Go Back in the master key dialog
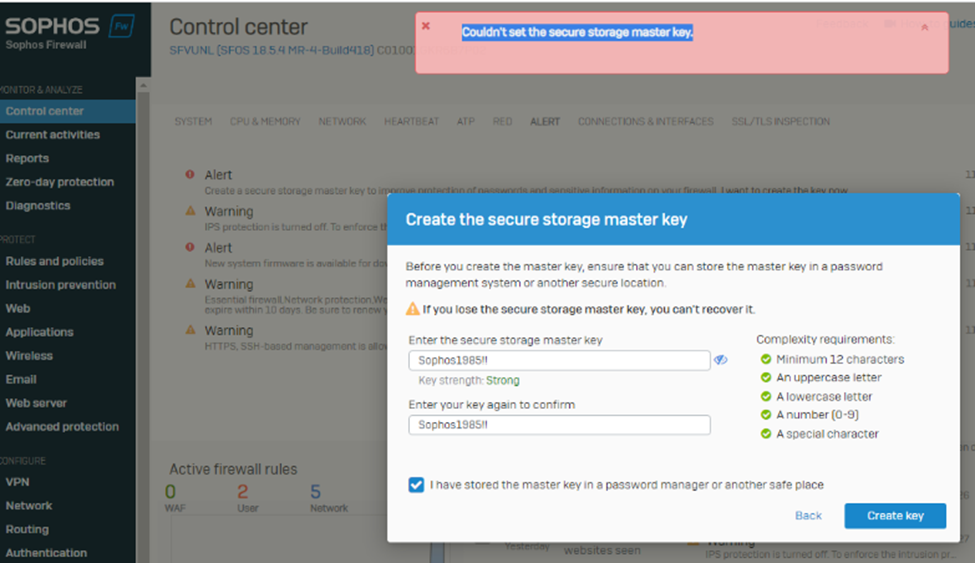Viewport: 975px width, 563px height. tap(808, 516)
